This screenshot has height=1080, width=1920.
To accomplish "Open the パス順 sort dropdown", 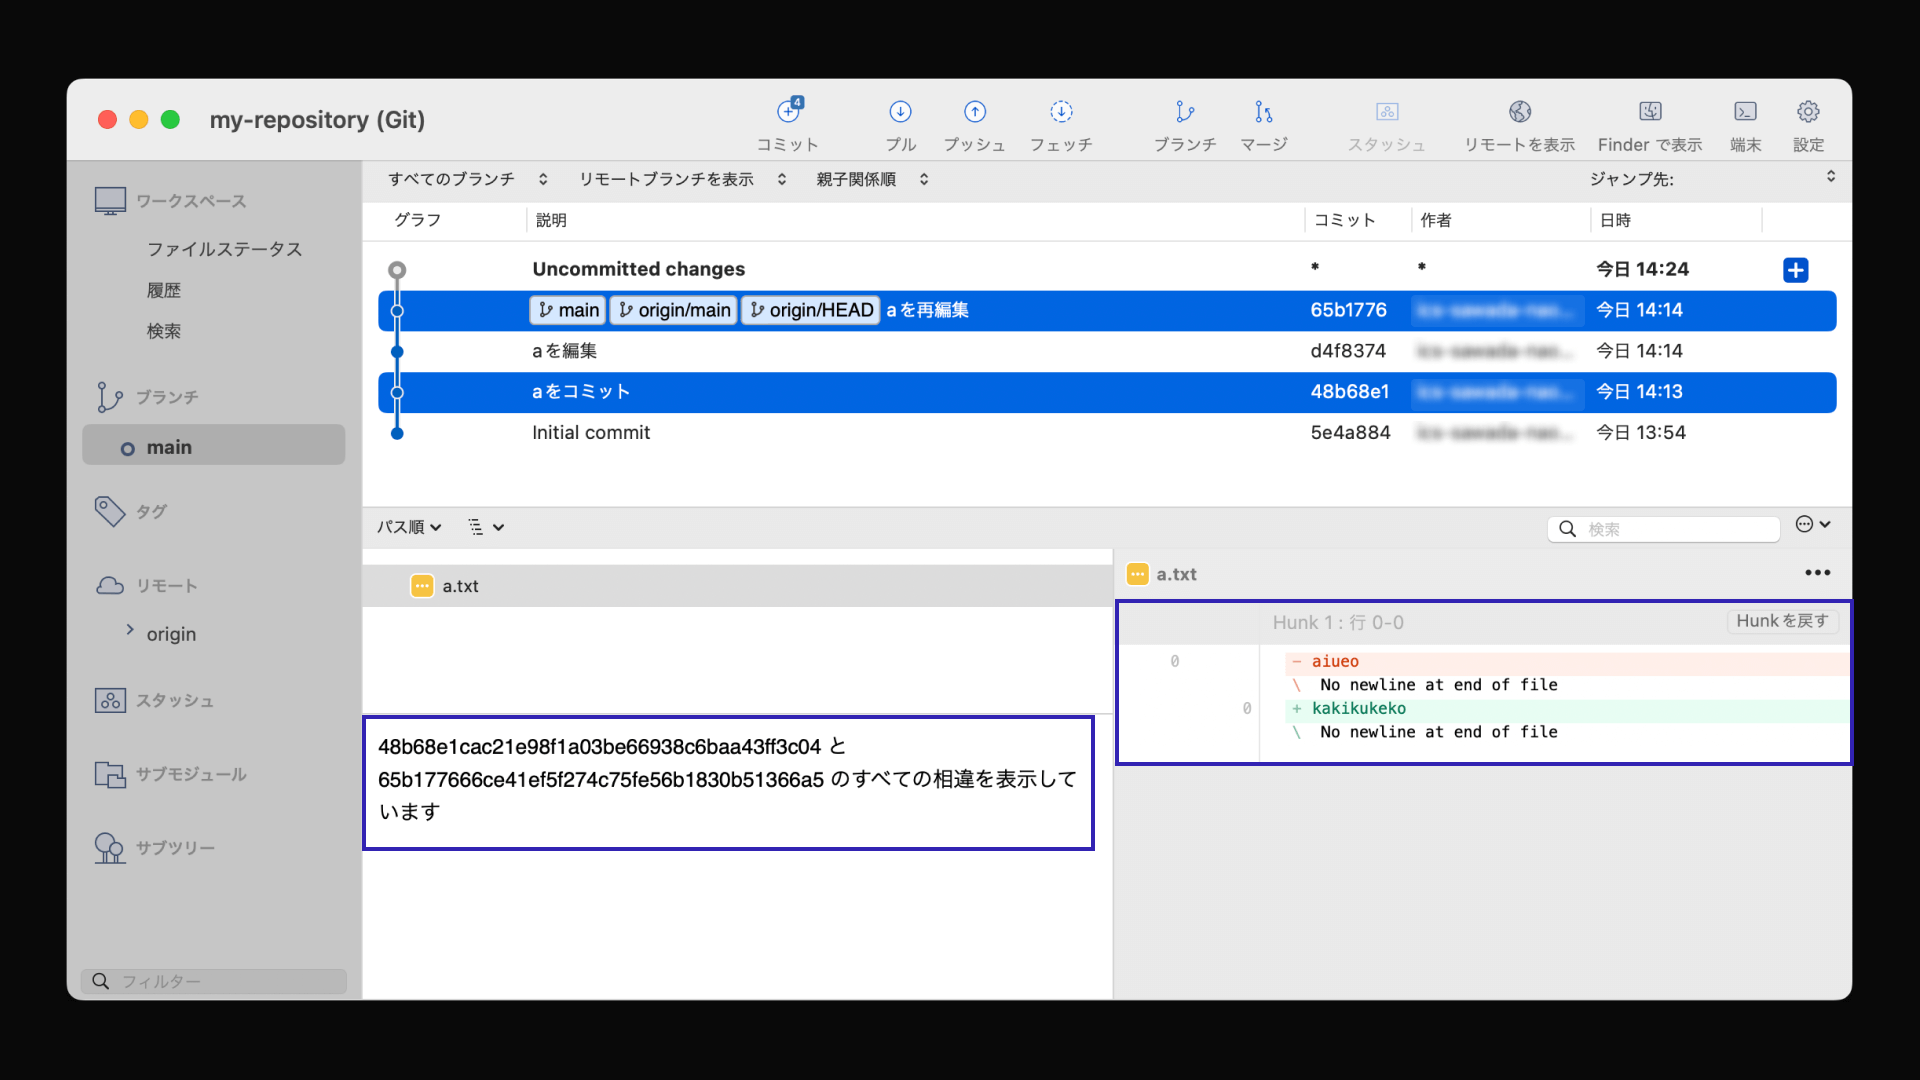I will click(409, 527).
